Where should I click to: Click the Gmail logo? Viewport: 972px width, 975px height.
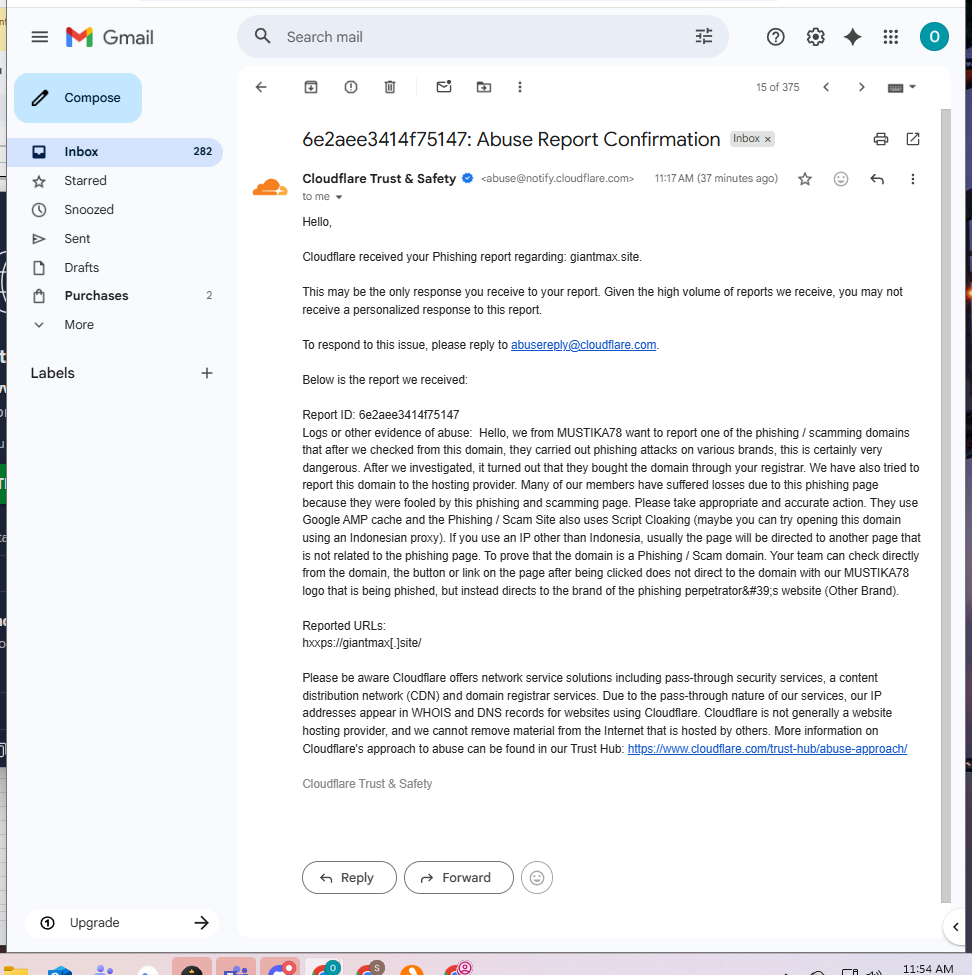(x=109, y=37)
